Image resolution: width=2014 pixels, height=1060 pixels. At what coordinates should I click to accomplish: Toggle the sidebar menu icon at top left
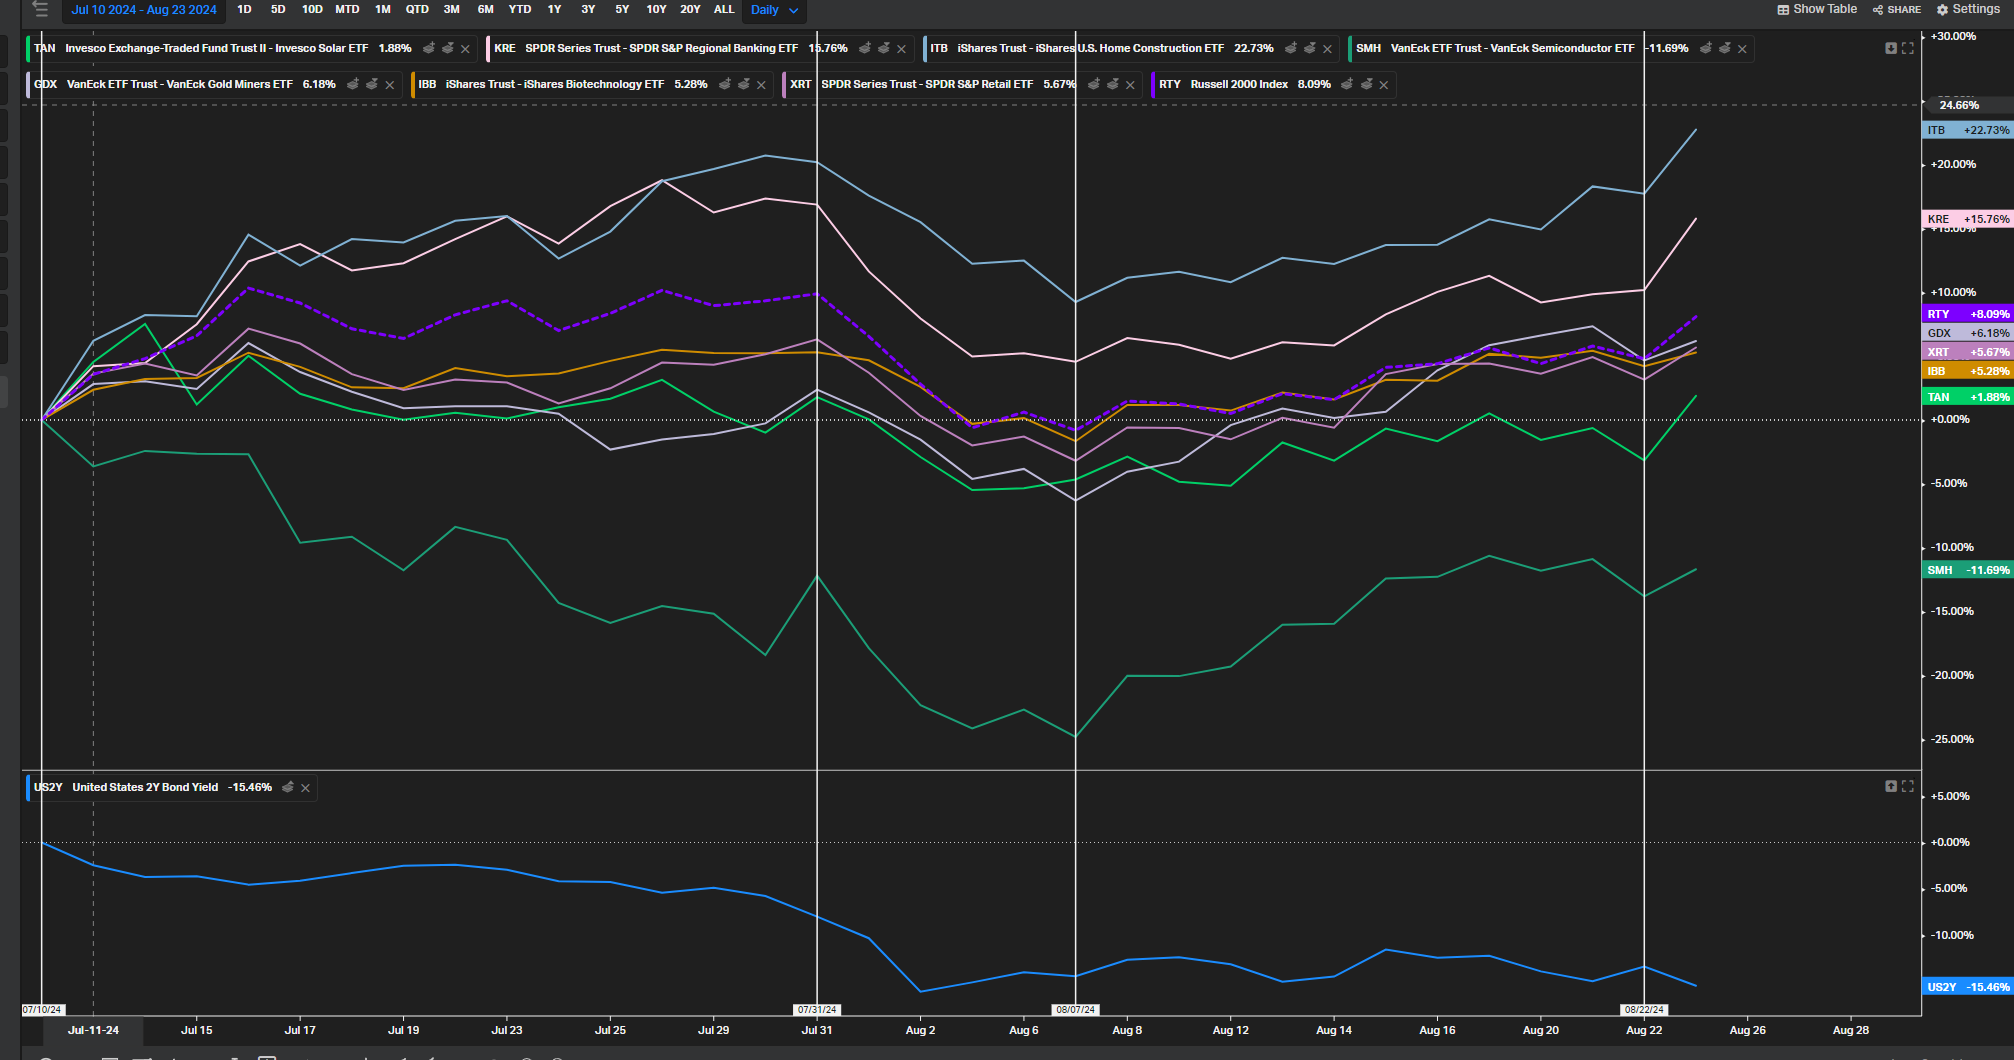(40, 9)
